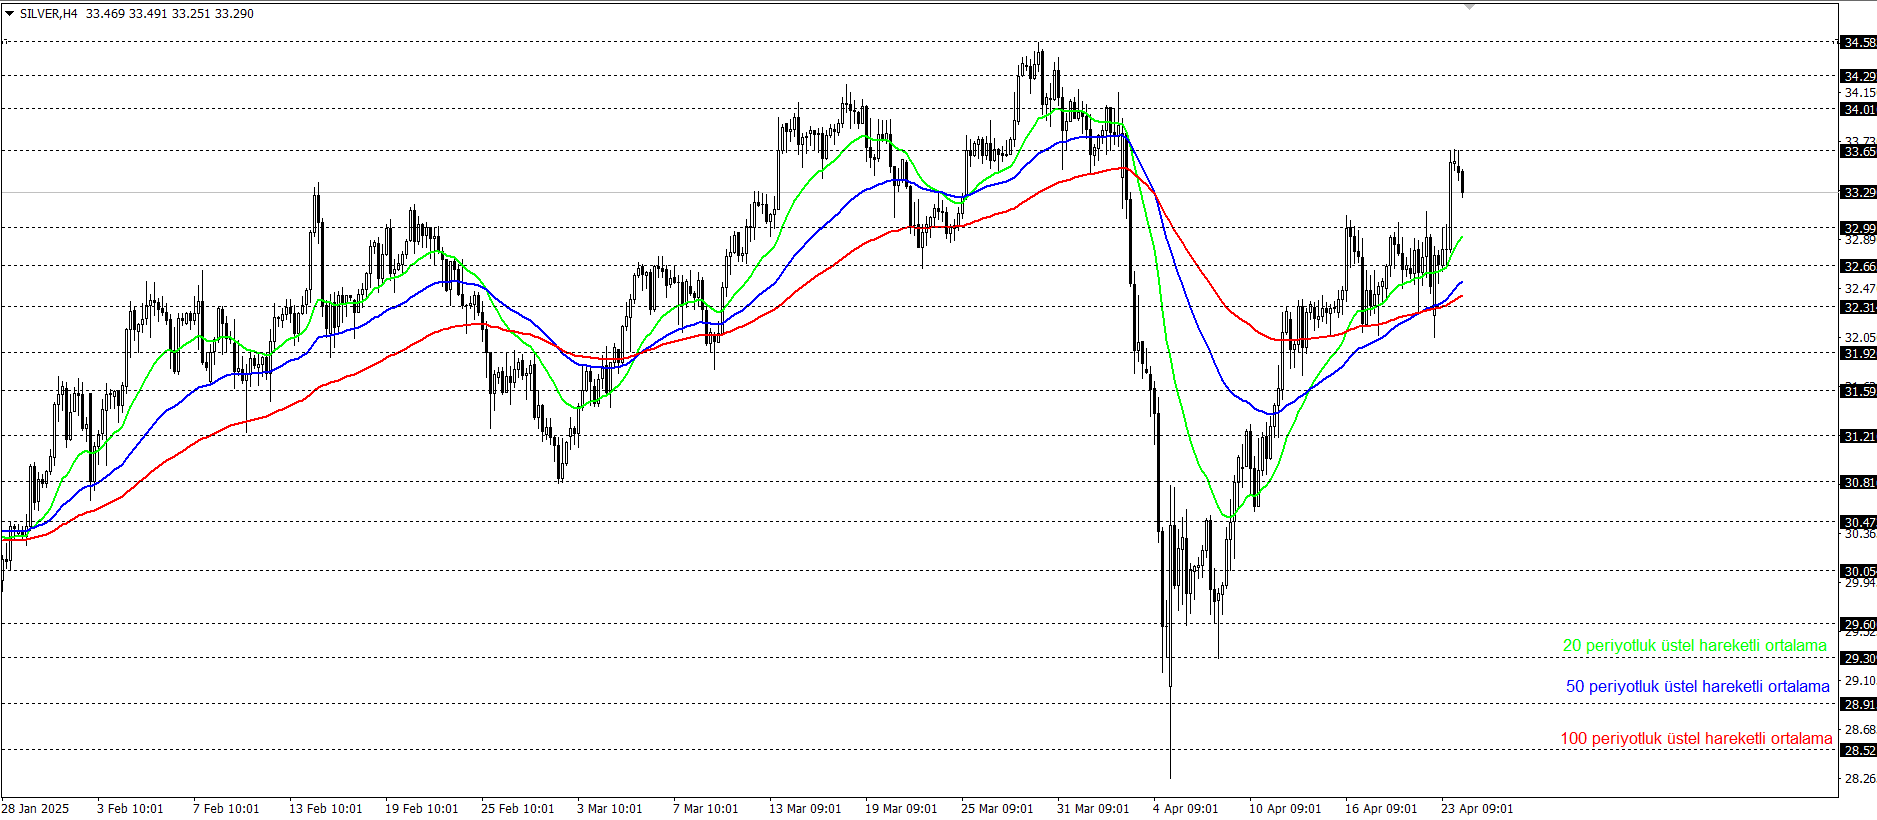This screenshot has height=820, width=1877.
Task: Click the 34.01 price level label
Action: 1859,109
